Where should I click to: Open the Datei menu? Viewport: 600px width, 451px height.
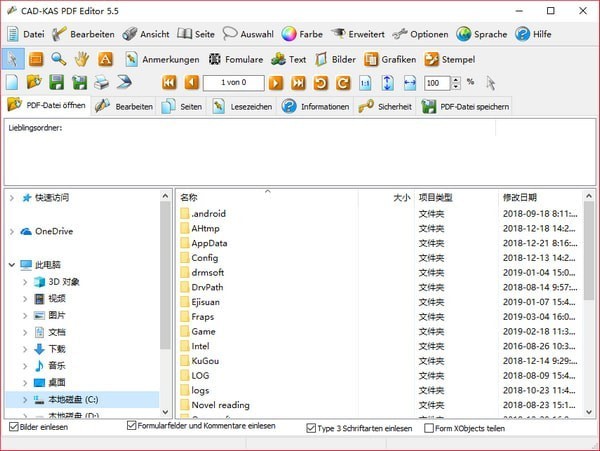(x=26, y=34)
